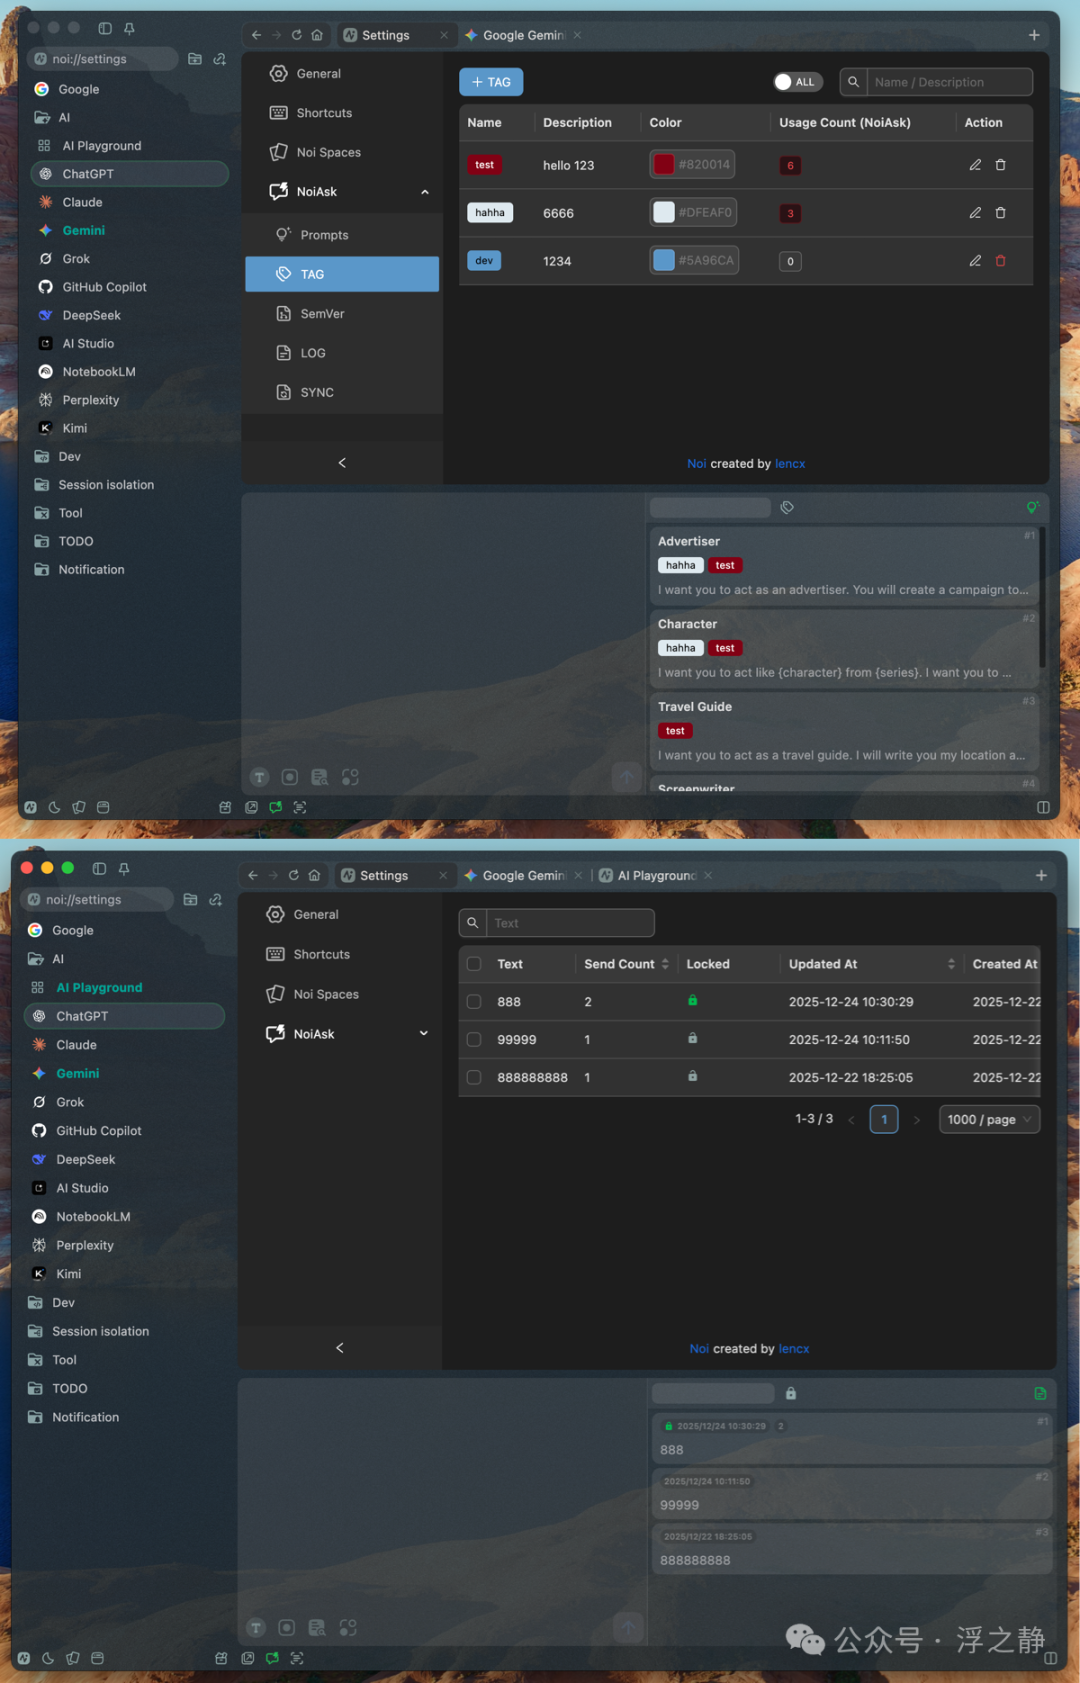Viewport: 1080px width, 1683px height.
Task: Open the Noi link in the Send Count window footer
Action: pyautogui.click(x=699, y=1349)
